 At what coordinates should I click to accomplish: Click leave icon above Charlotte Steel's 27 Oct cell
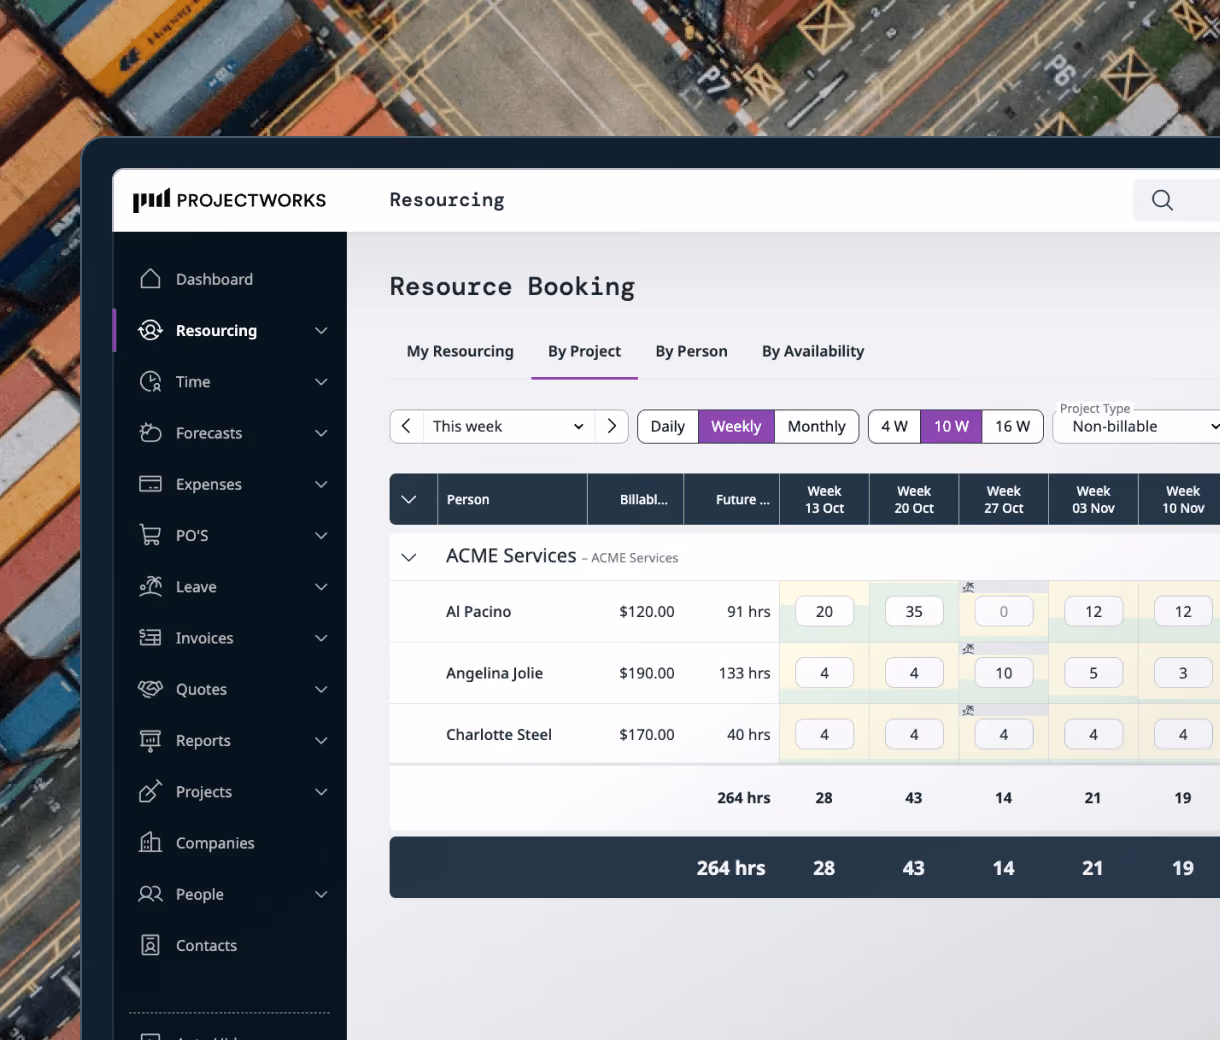click(968, 710)
